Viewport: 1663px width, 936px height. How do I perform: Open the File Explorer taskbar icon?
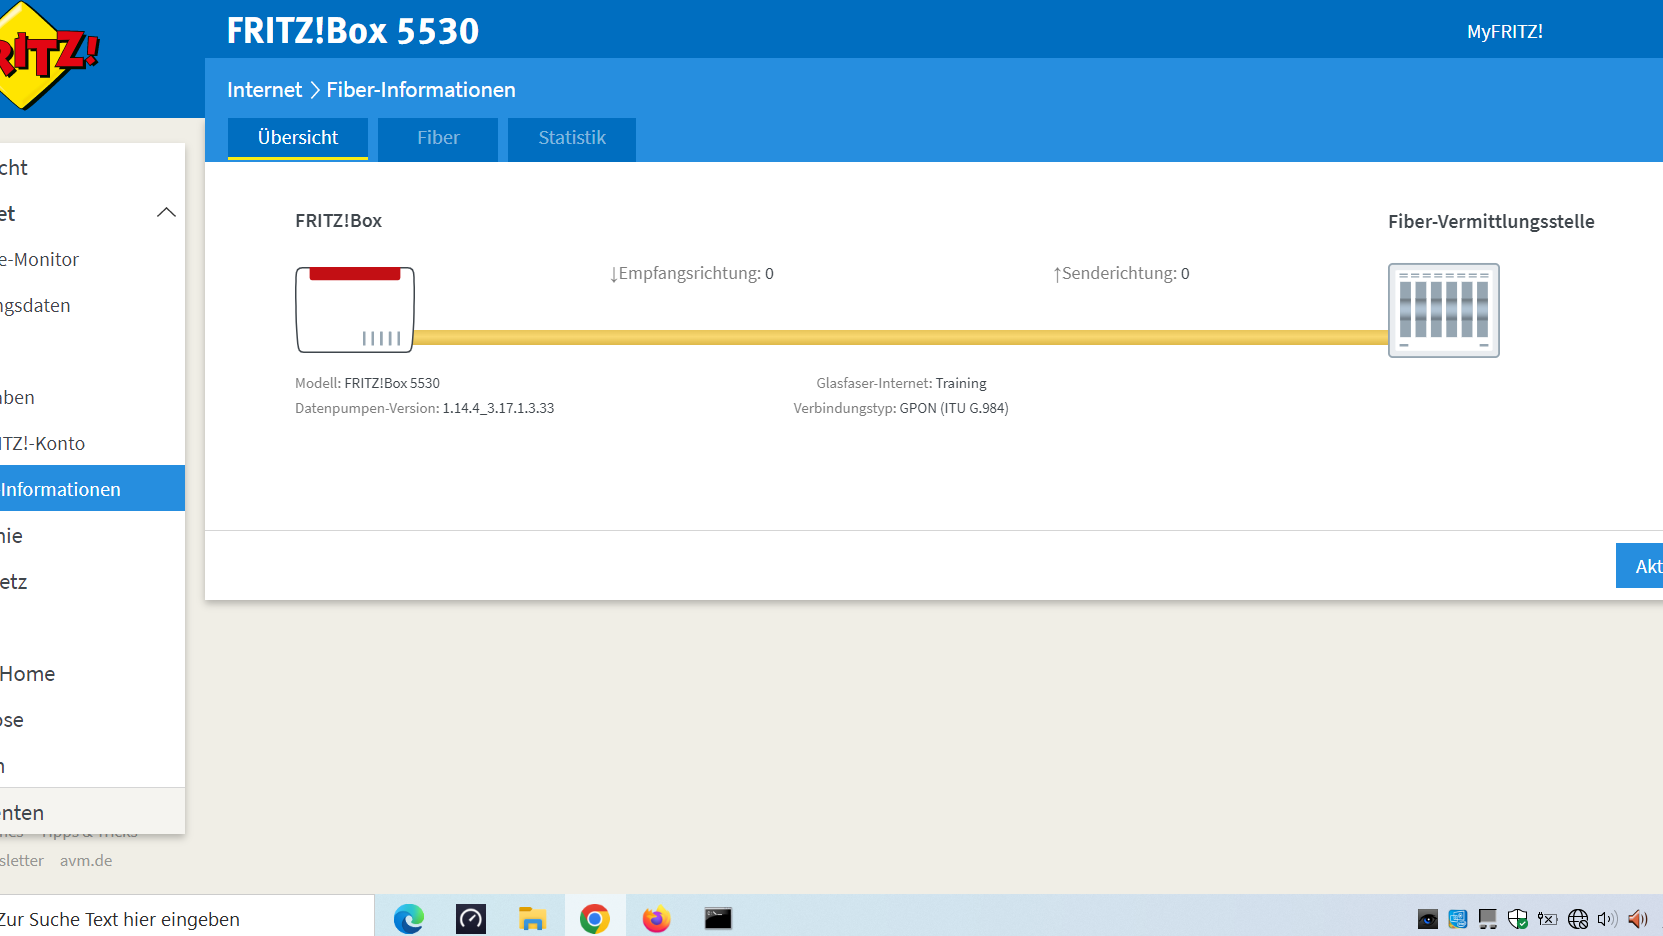click(532, 918)
